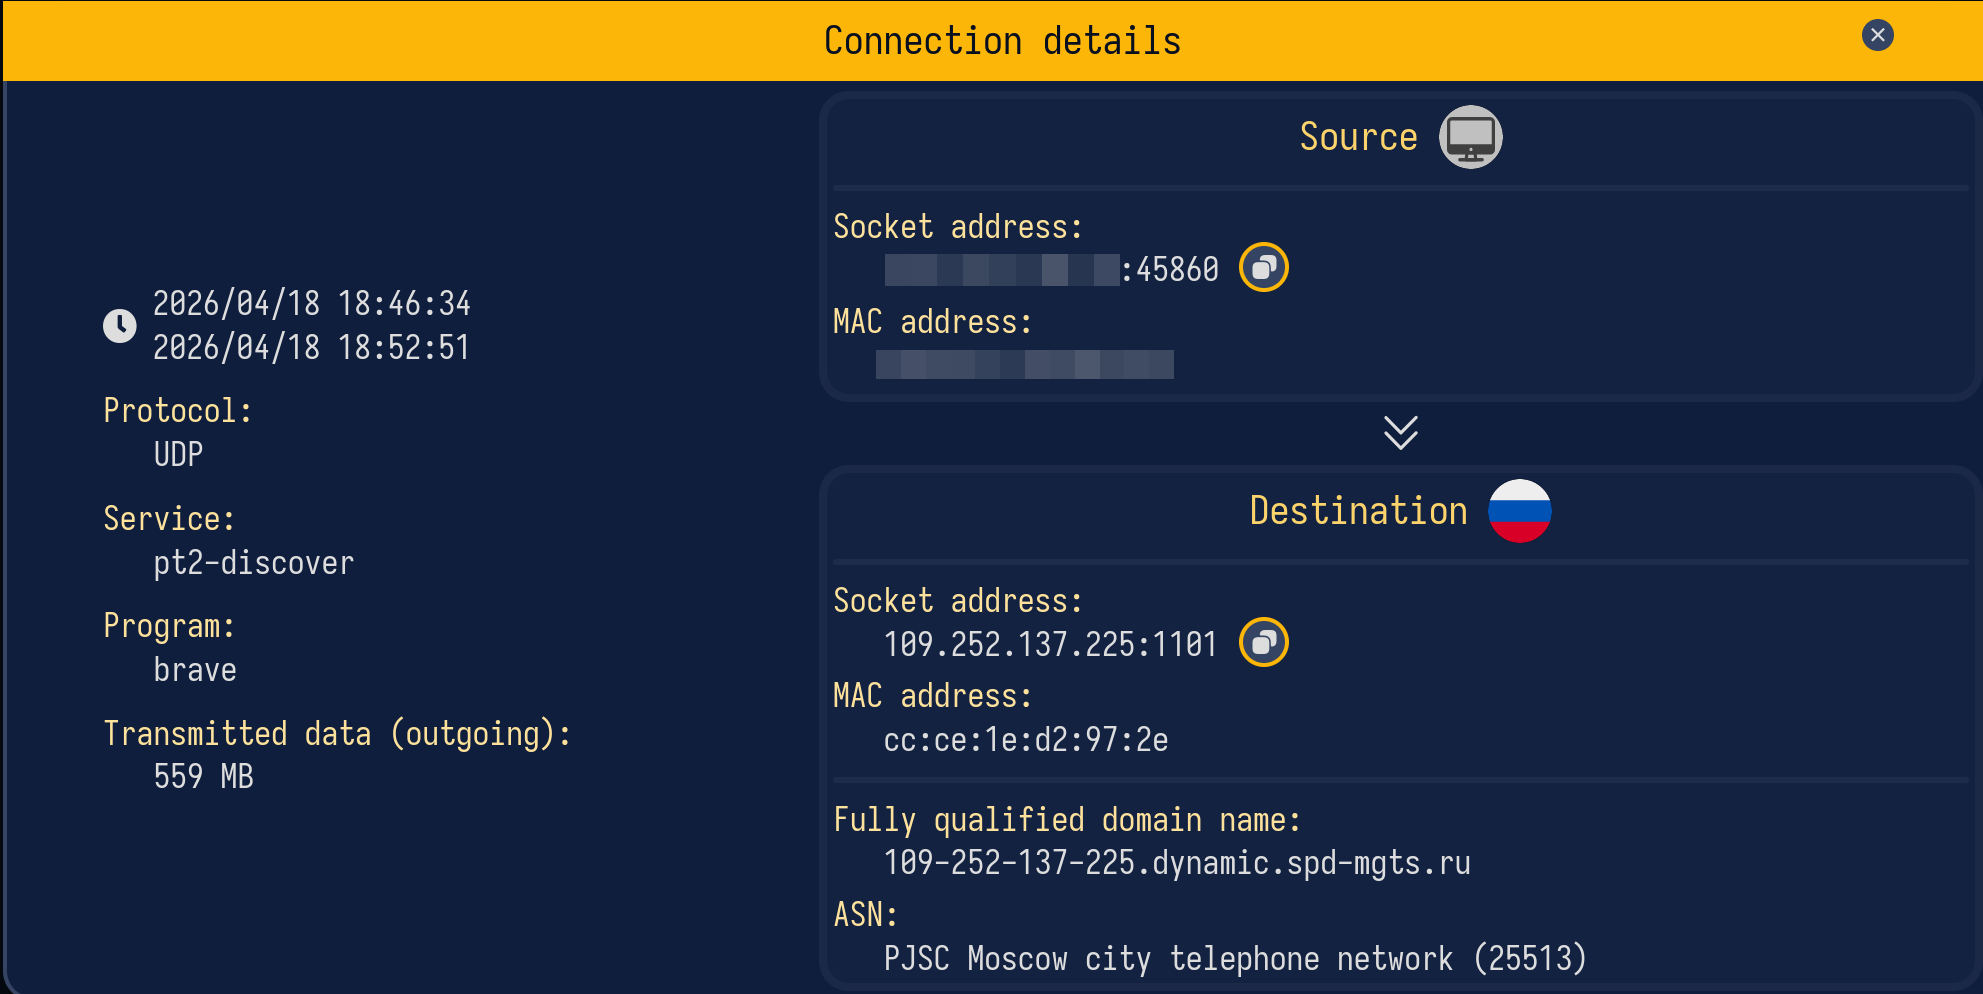Click the destination MAC address cc:ce:1e:d2:97:2e

[1025, 740]
